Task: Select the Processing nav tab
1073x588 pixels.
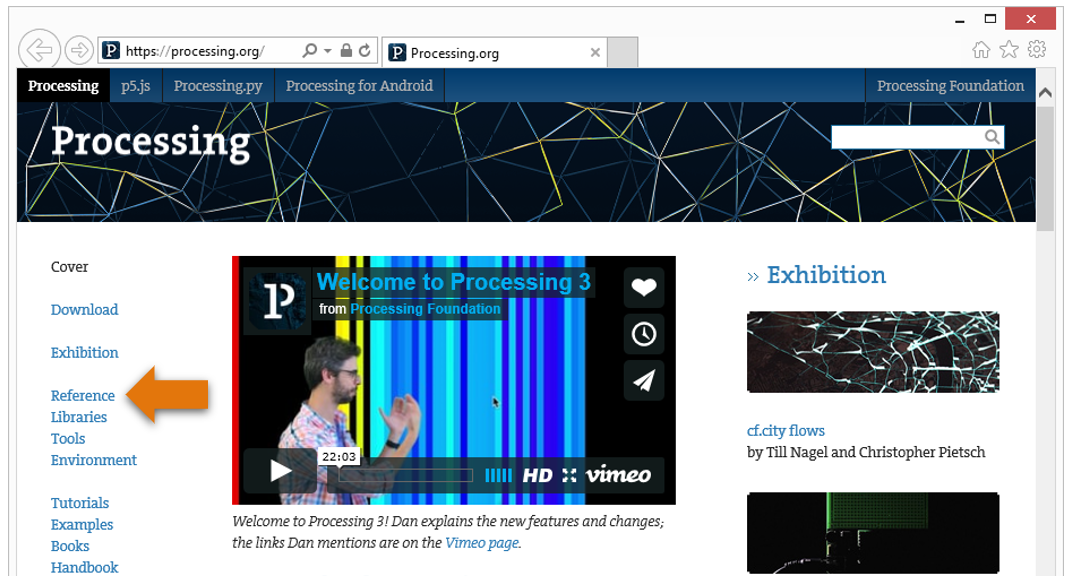Action: coord(63,86)
